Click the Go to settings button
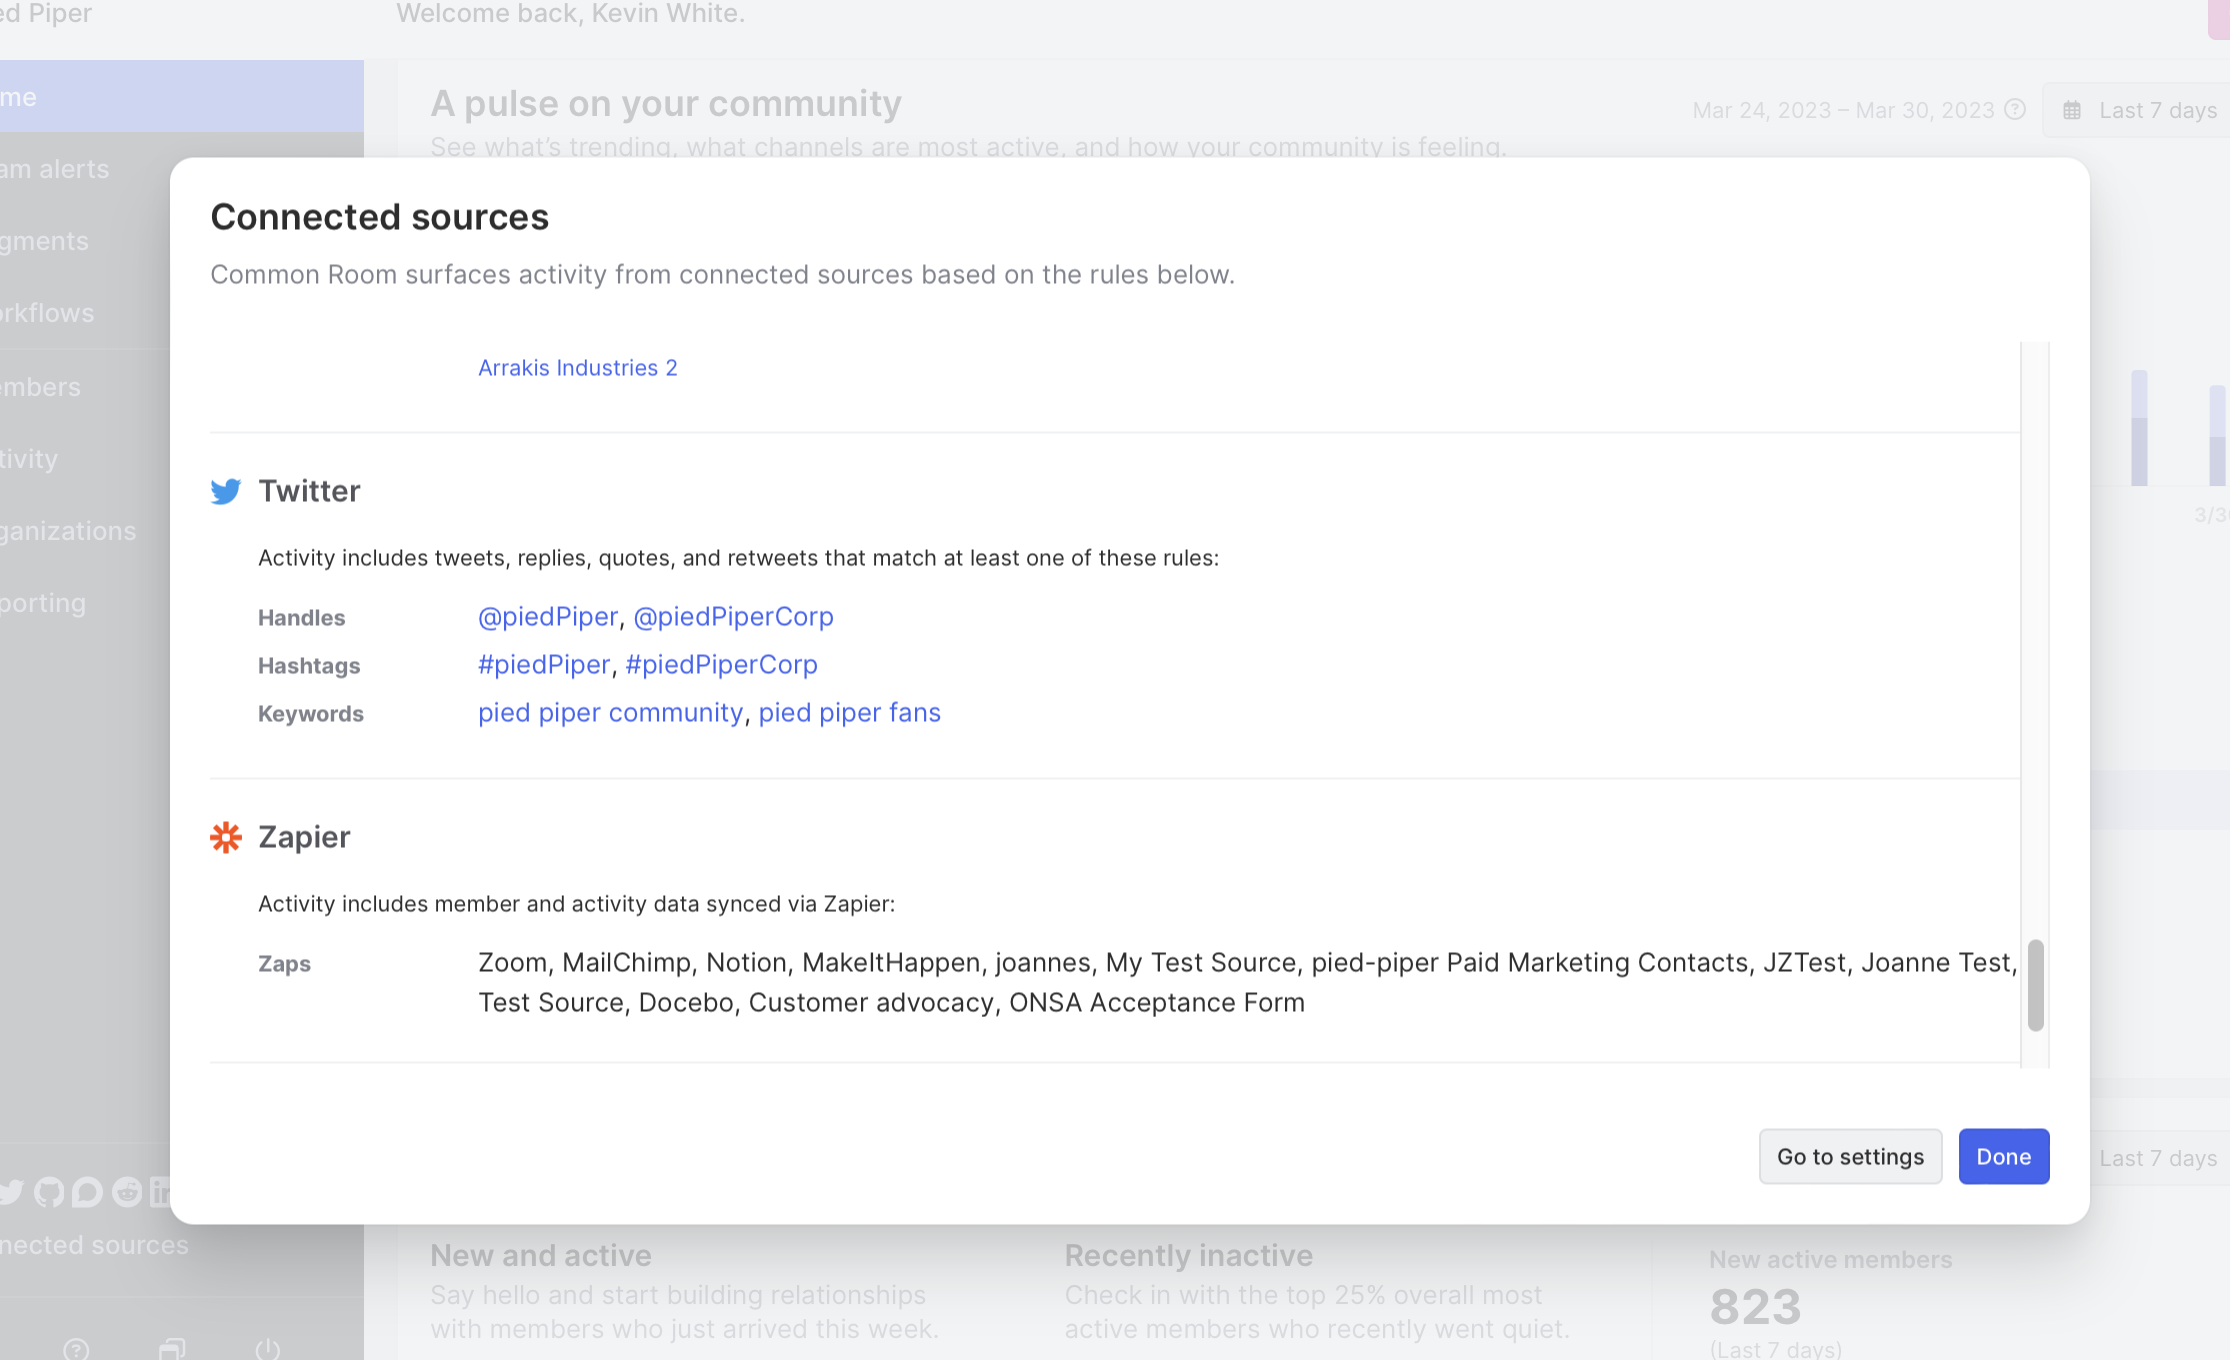Screen dimensions: 2230x1360 (1850, 1157)
